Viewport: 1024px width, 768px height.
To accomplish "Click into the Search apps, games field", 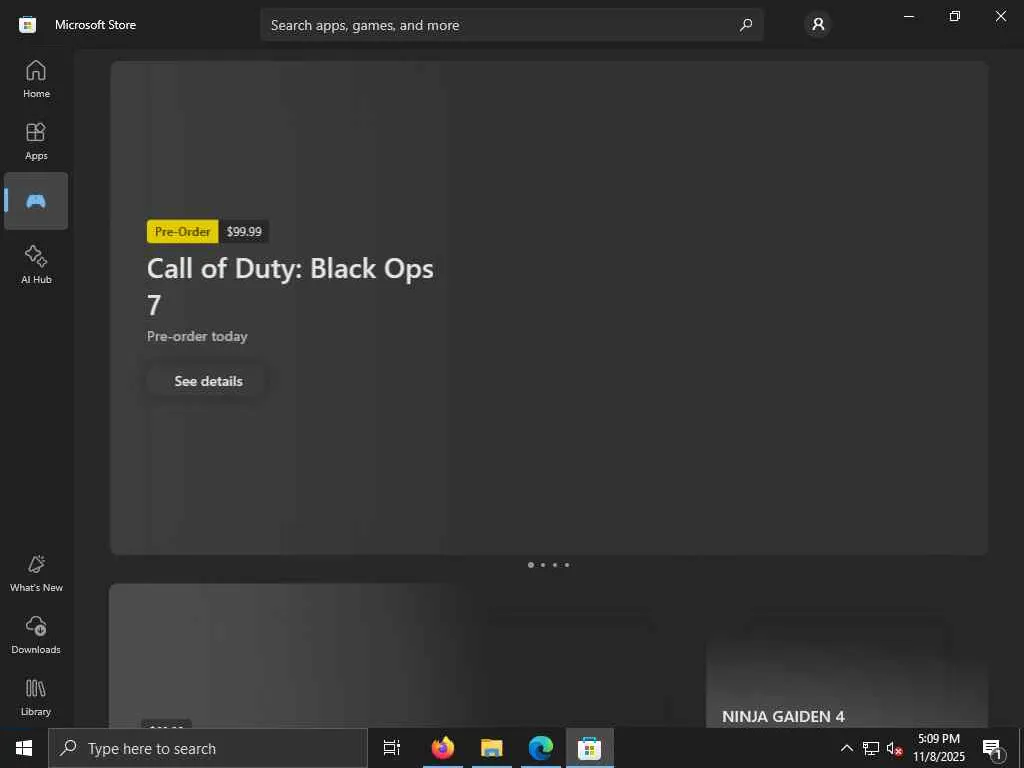I will coord(512,25).
